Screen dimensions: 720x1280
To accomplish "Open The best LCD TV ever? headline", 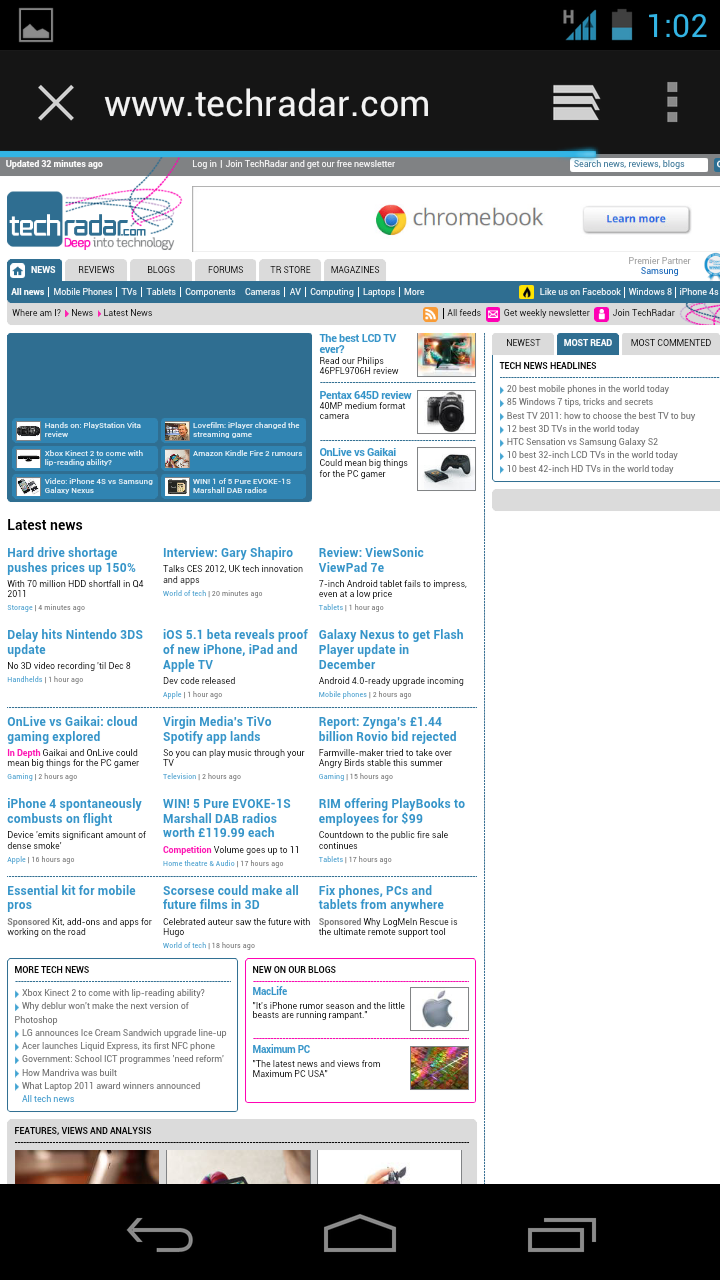I will (358, 344).
